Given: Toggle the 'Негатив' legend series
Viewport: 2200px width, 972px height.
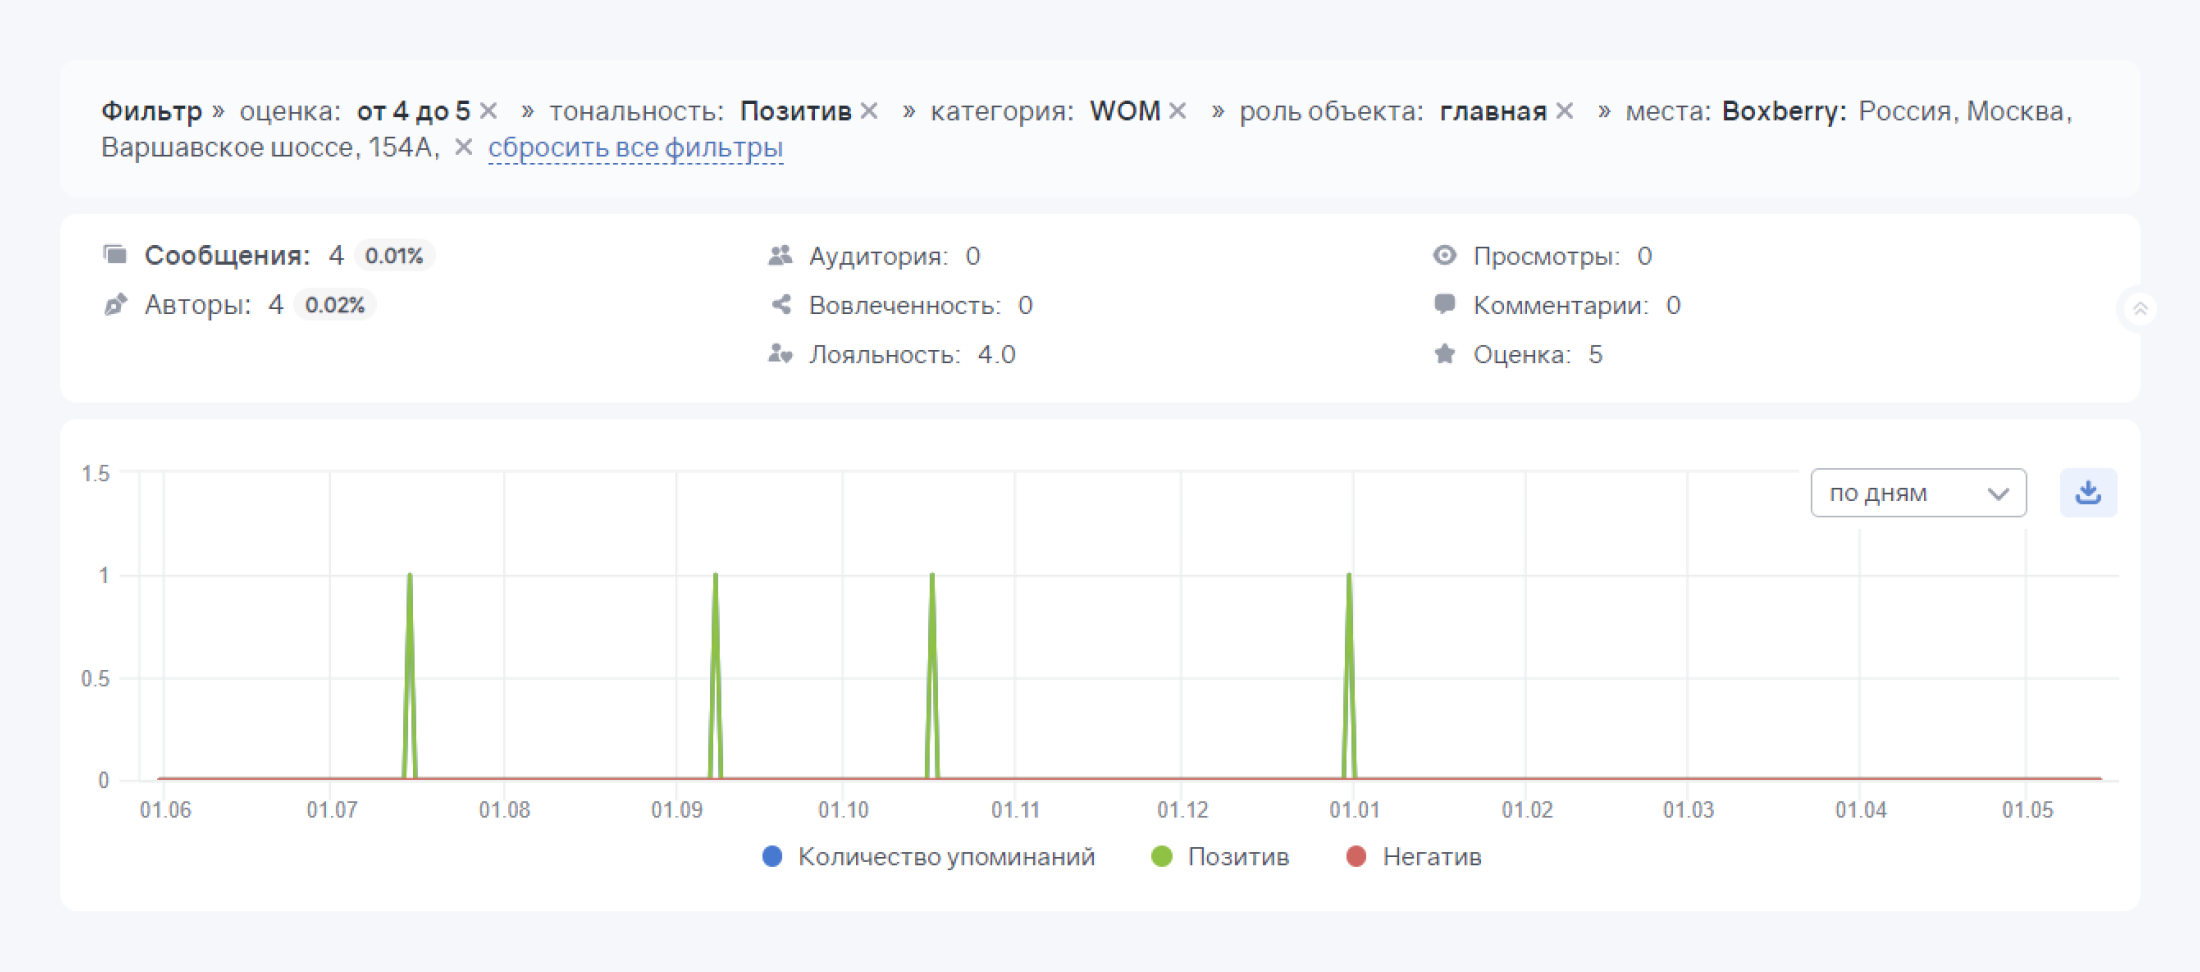Looking at the screenshot, I should pos(1414,857).
